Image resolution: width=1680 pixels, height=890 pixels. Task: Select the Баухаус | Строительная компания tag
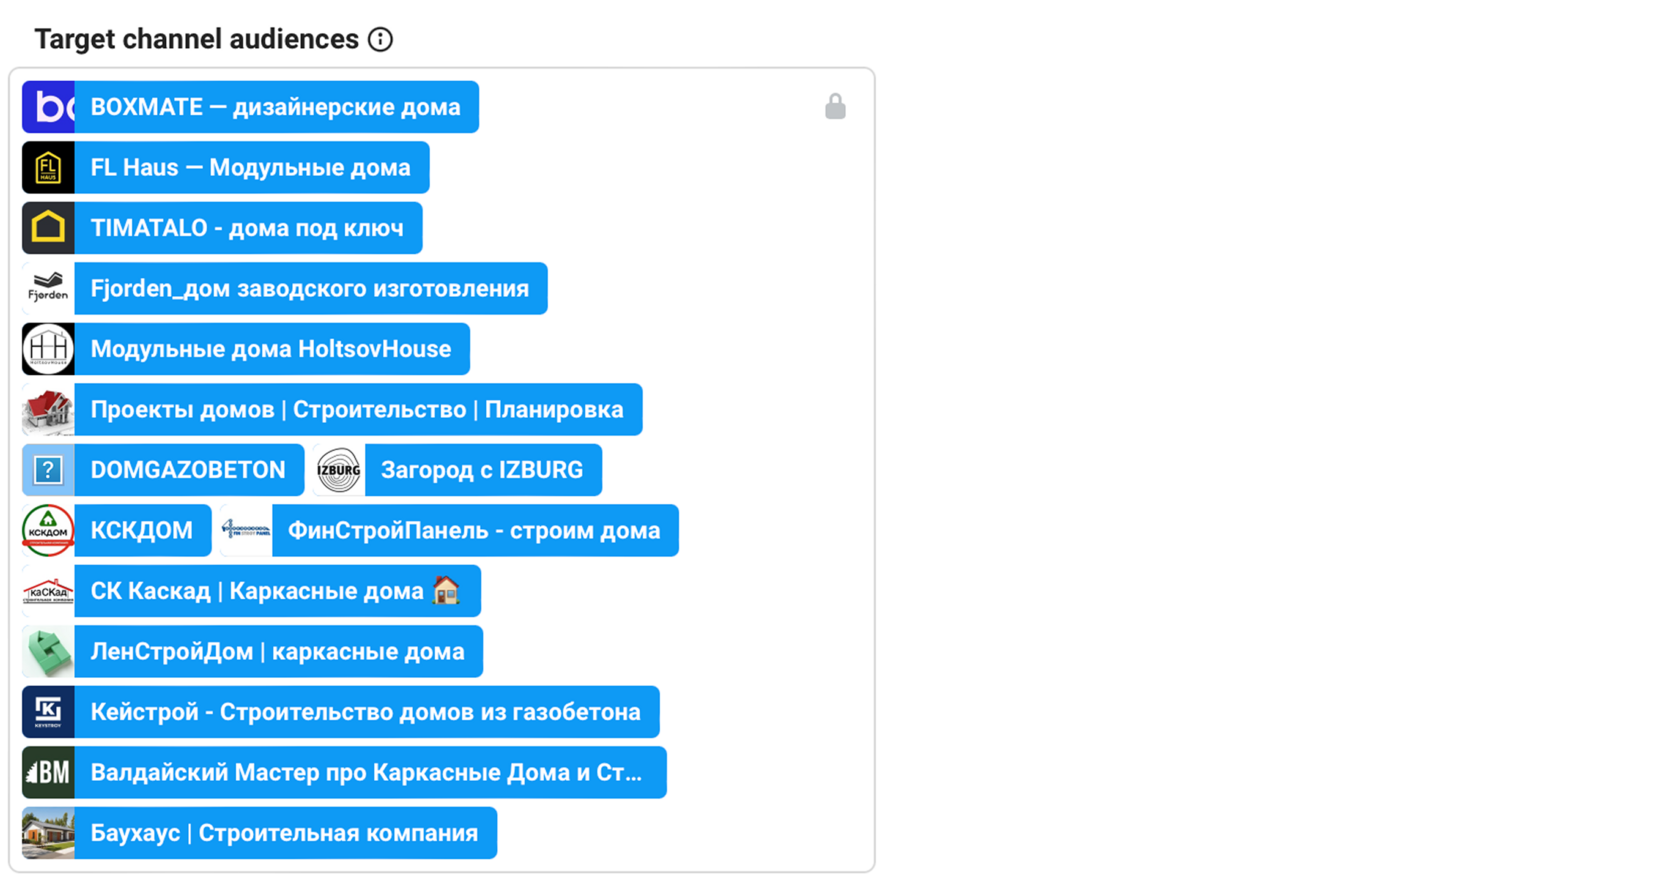259,833
